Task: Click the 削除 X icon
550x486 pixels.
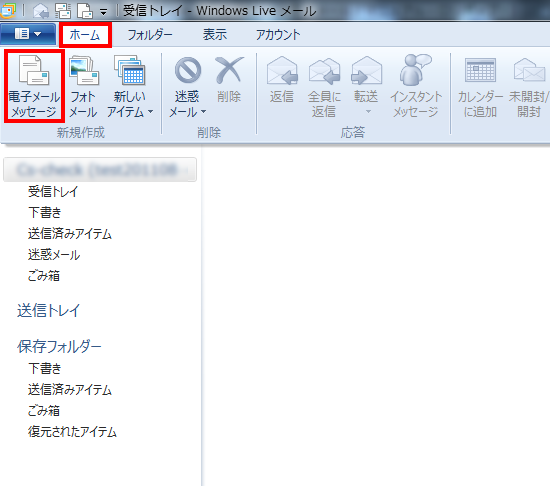Action: [229, 70]
